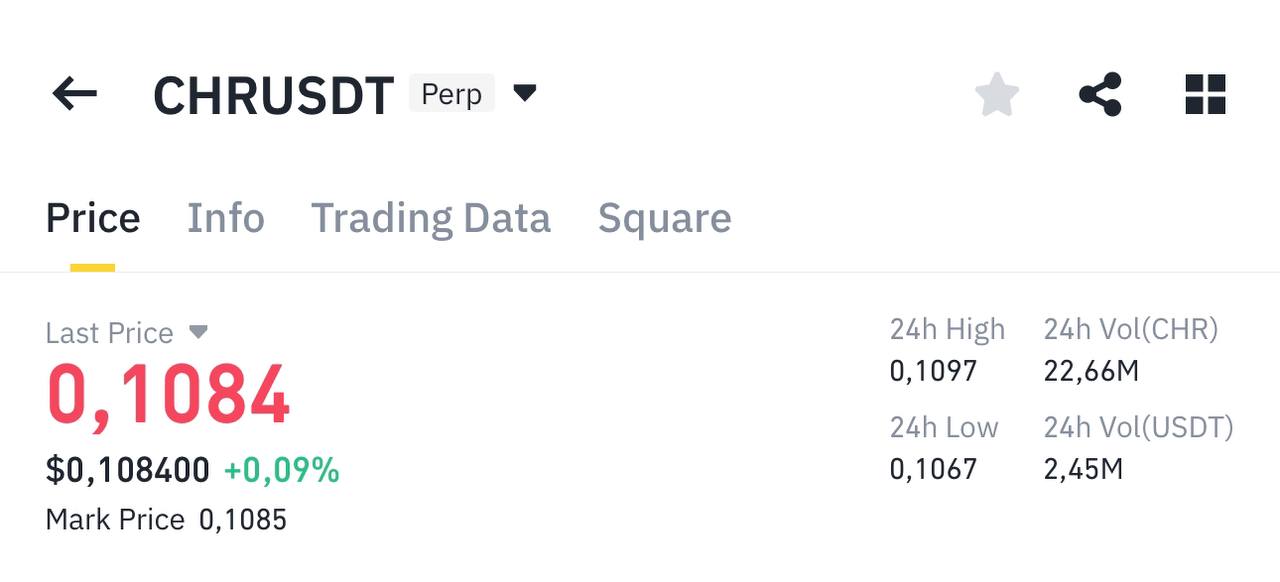
Task: Open the share icon
Action: 1100,95
